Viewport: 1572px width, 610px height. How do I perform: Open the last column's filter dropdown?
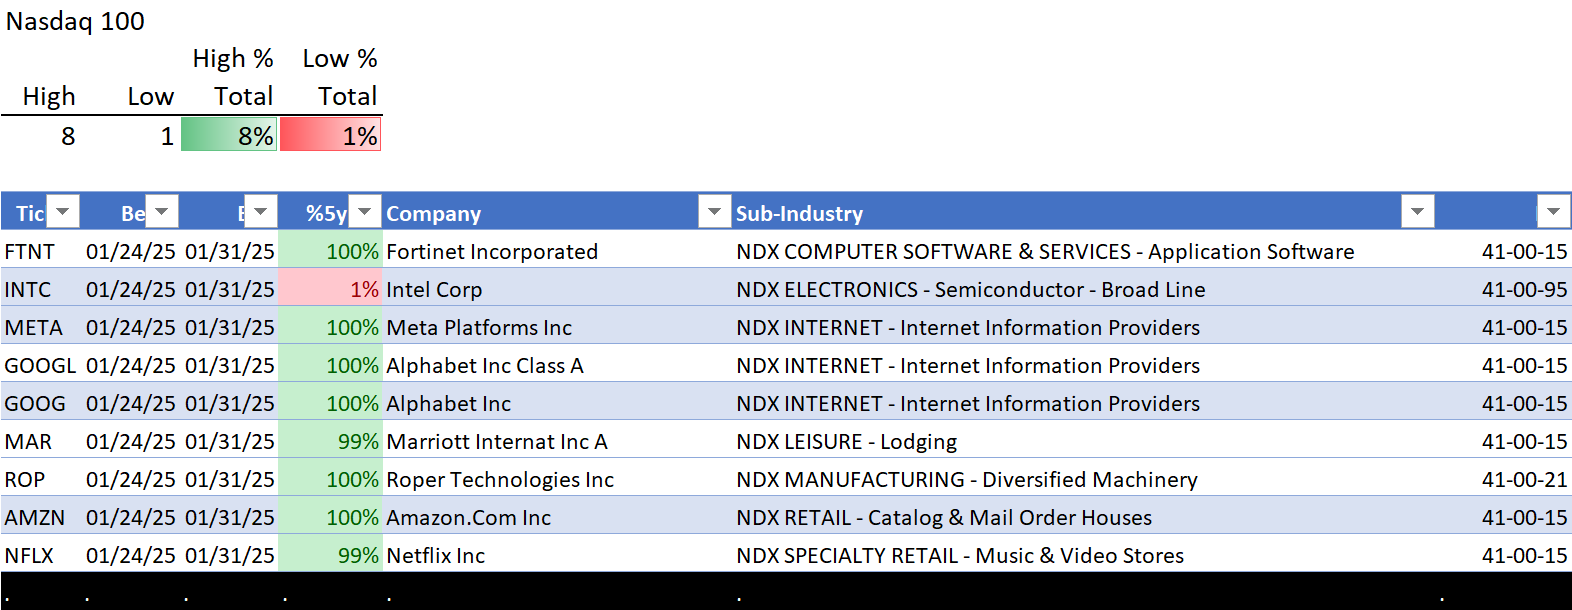(1553, 212)
